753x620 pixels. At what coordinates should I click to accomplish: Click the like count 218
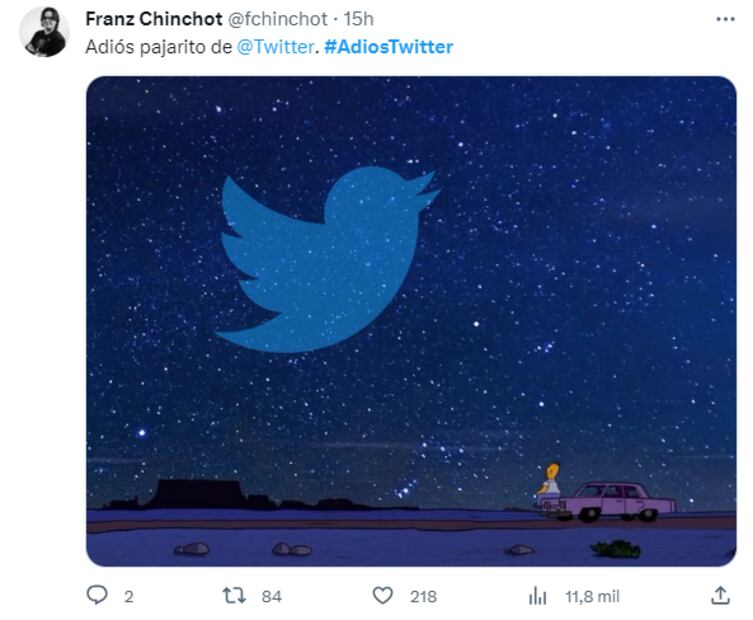click(423, 596)
